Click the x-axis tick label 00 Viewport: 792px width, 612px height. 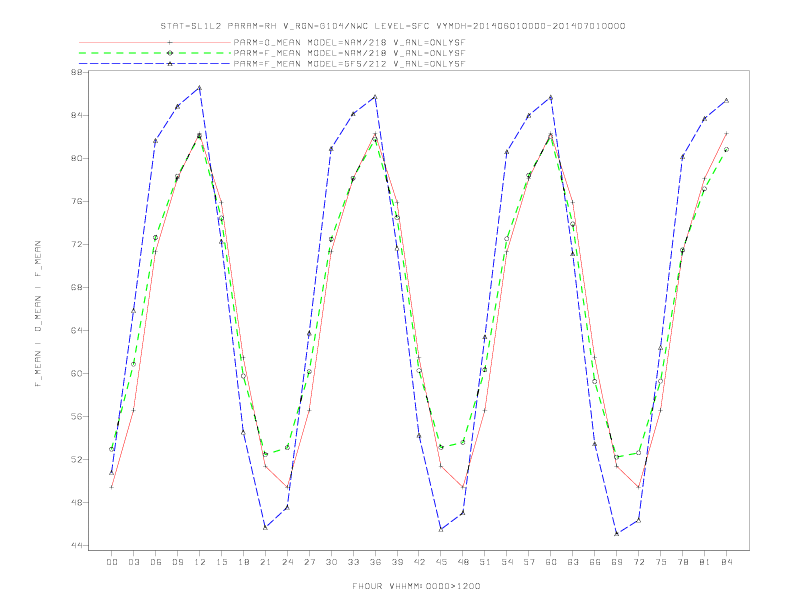(112, 562)
